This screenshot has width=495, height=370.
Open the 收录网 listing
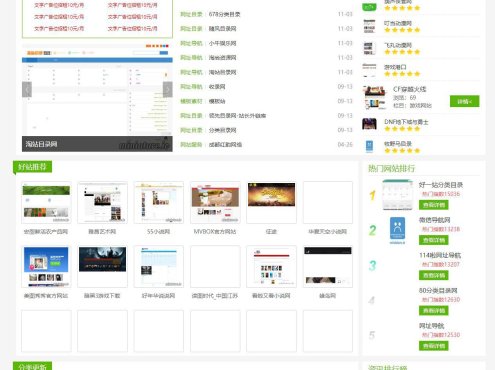pos(217,87)
